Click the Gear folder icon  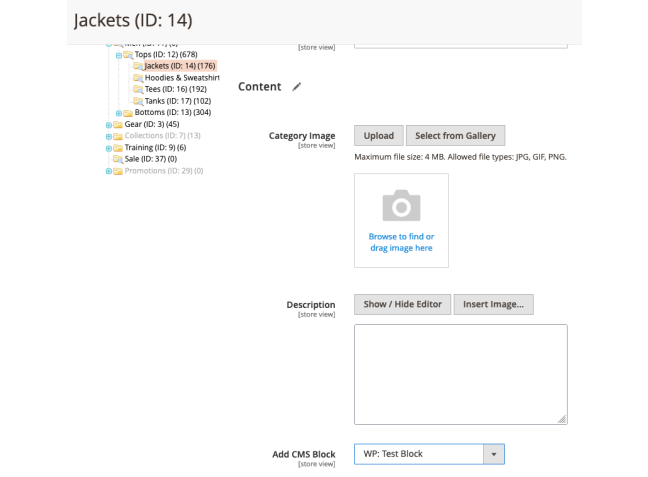[118, 124]
